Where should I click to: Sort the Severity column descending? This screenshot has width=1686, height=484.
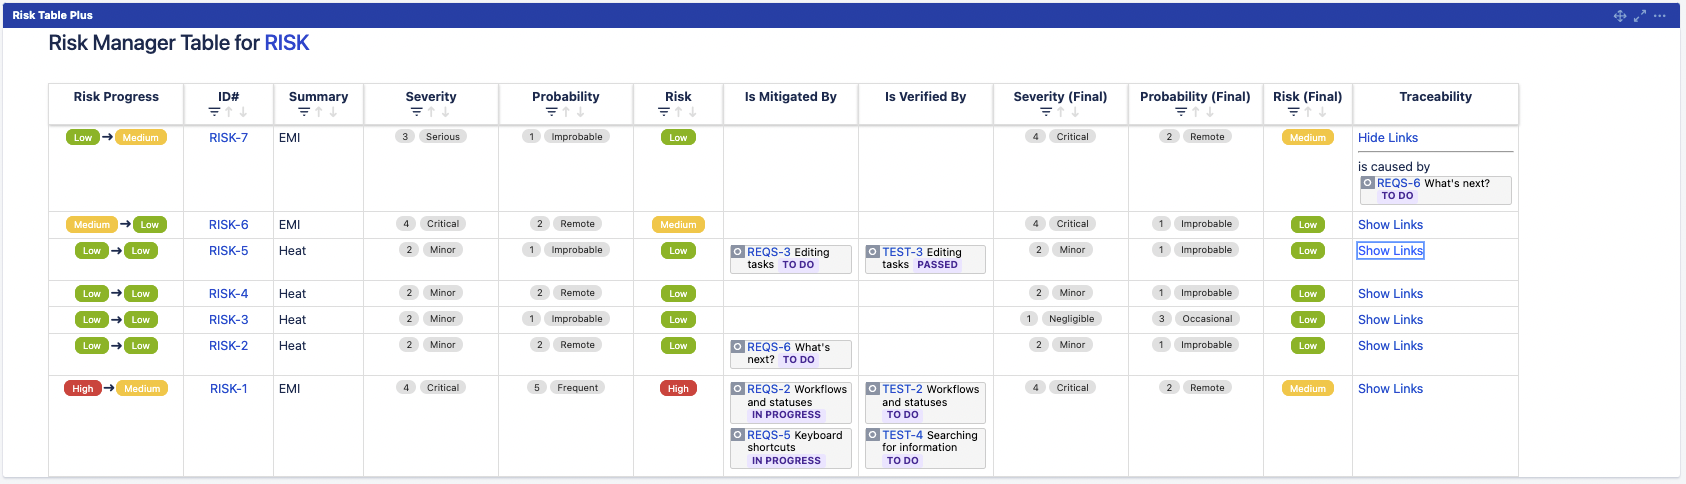[445, 112]
